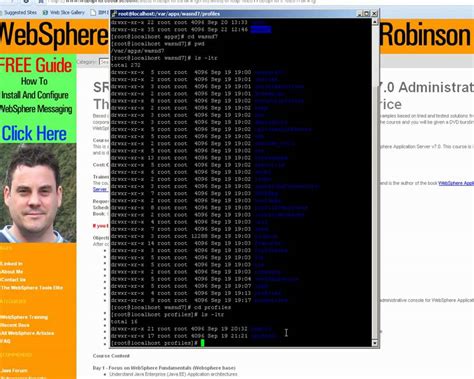
Task: Open the Contact Us sidebar link
Action: tap(13, 280)
